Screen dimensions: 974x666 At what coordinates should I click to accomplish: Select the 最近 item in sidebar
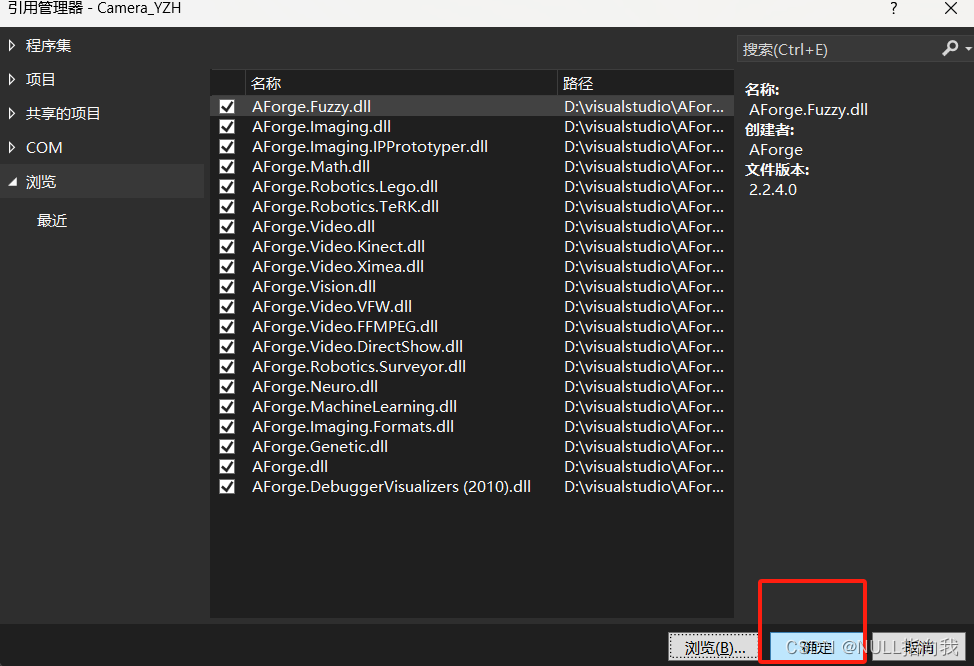point(52,220)
